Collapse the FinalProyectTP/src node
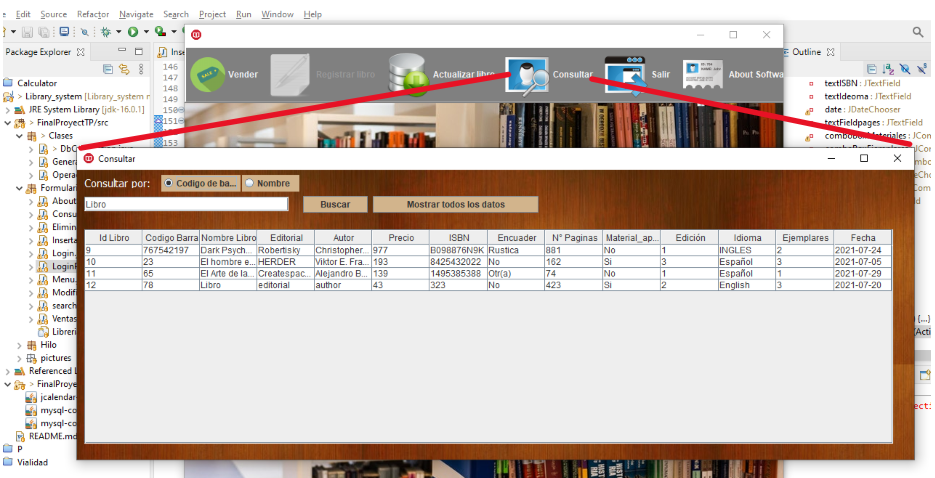The image size is (935, 478). pos(7,123)
